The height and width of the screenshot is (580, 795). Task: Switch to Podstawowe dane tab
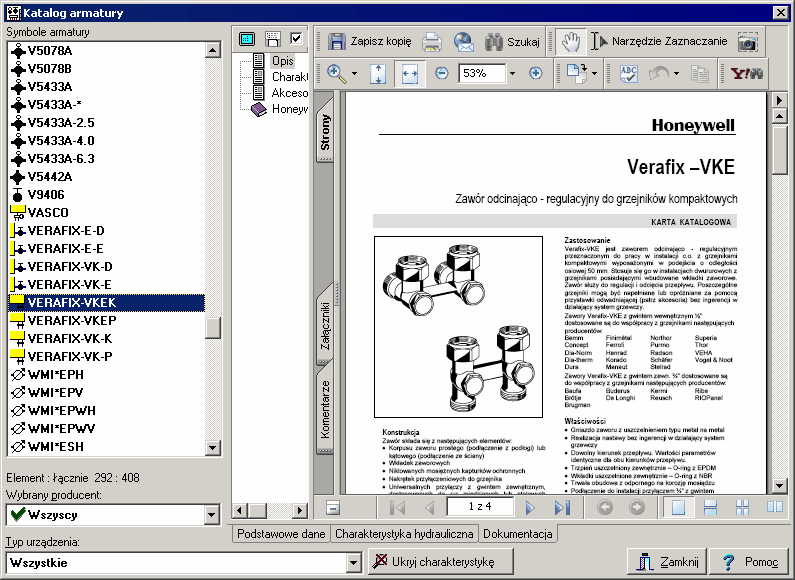(x=281, y=534)
